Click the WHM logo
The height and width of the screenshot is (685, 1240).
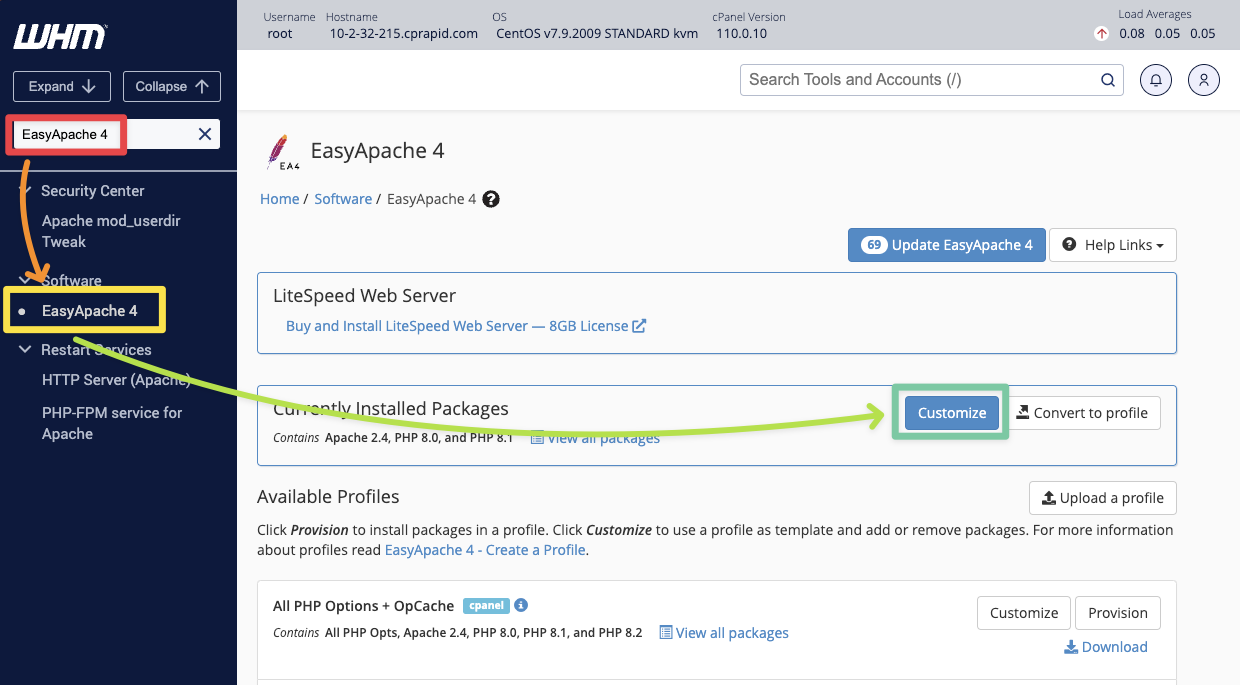point(60,37)
